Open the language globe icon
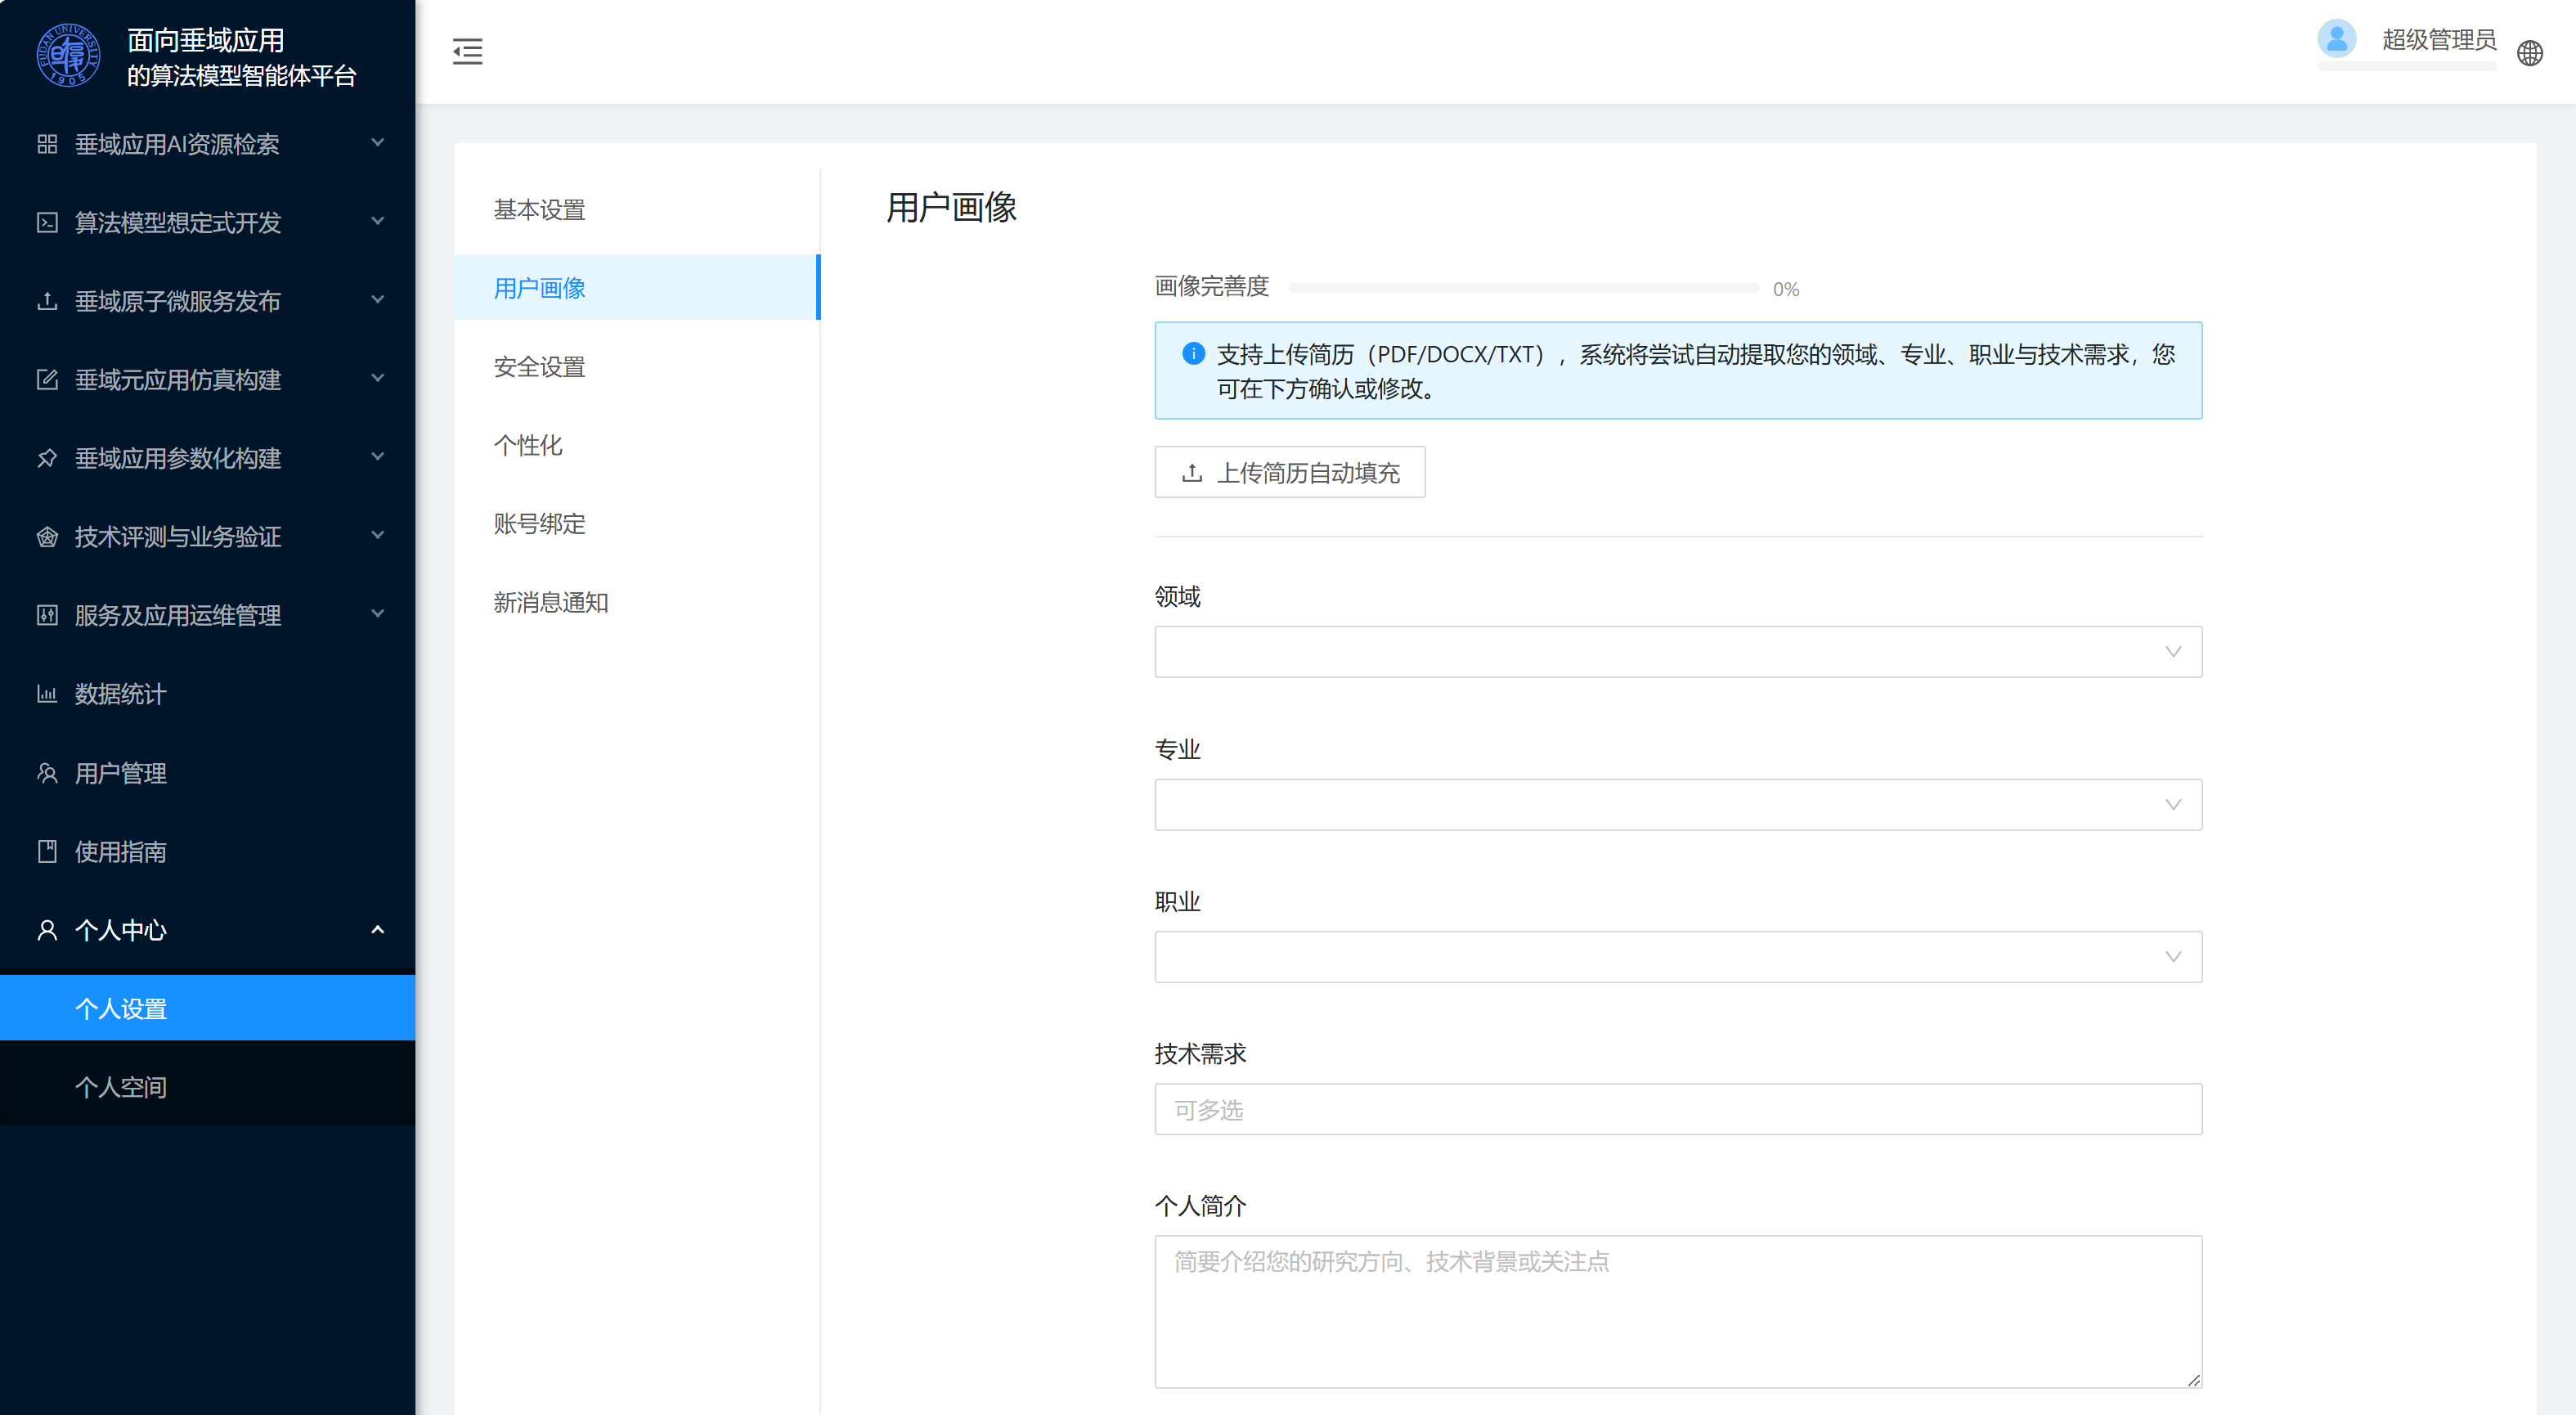The width and height of the screenshot is (2576, 1415). pos(2529,53)
